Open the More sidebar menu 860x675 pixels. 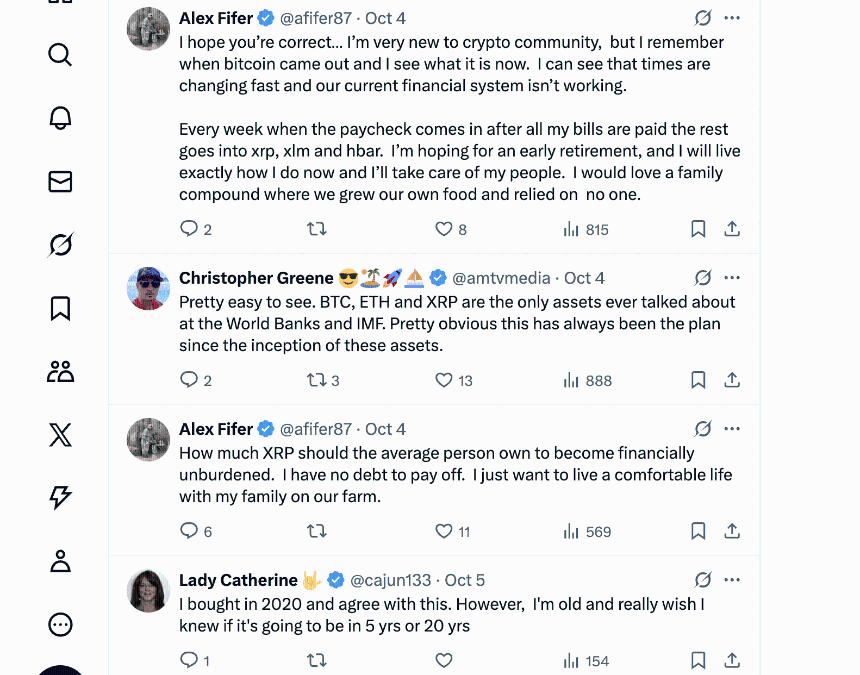pos(59,624)
